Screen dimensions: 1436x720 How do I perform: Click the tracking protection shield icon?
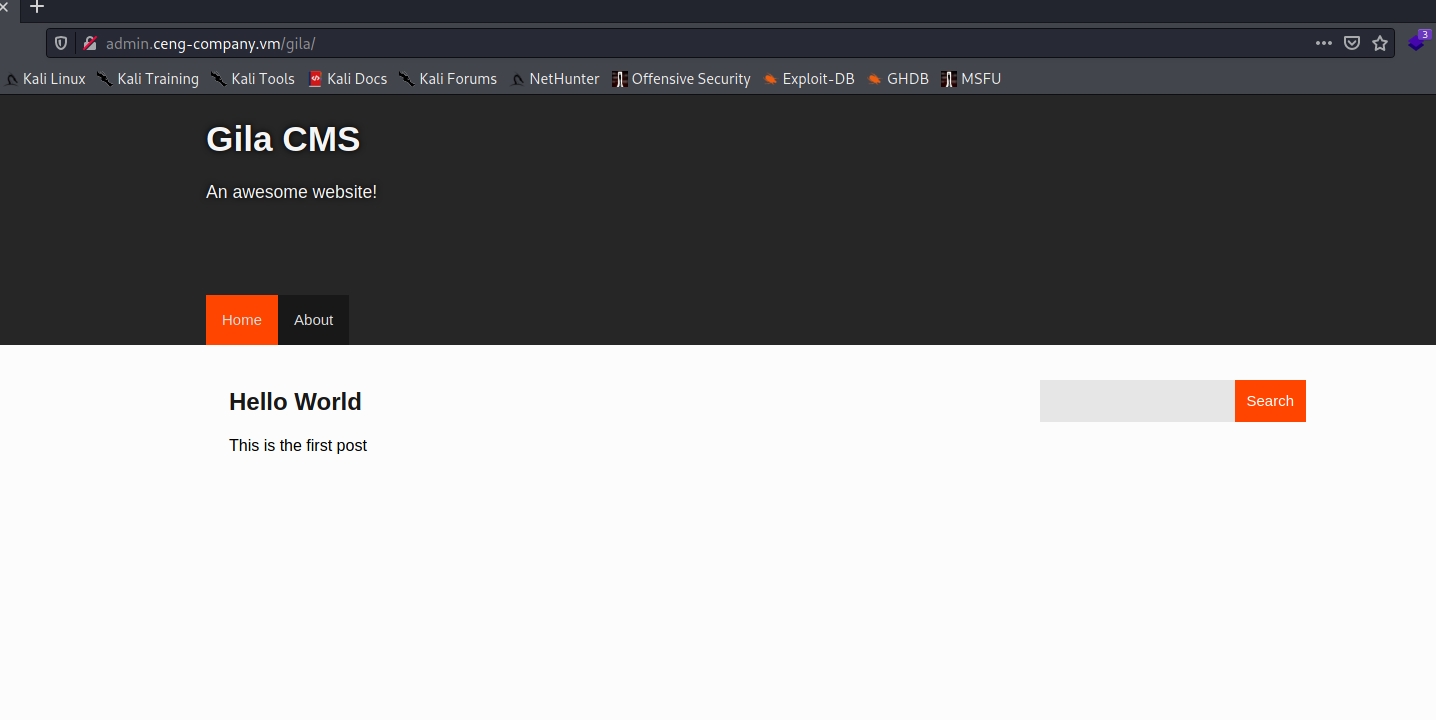click(61, 43)
